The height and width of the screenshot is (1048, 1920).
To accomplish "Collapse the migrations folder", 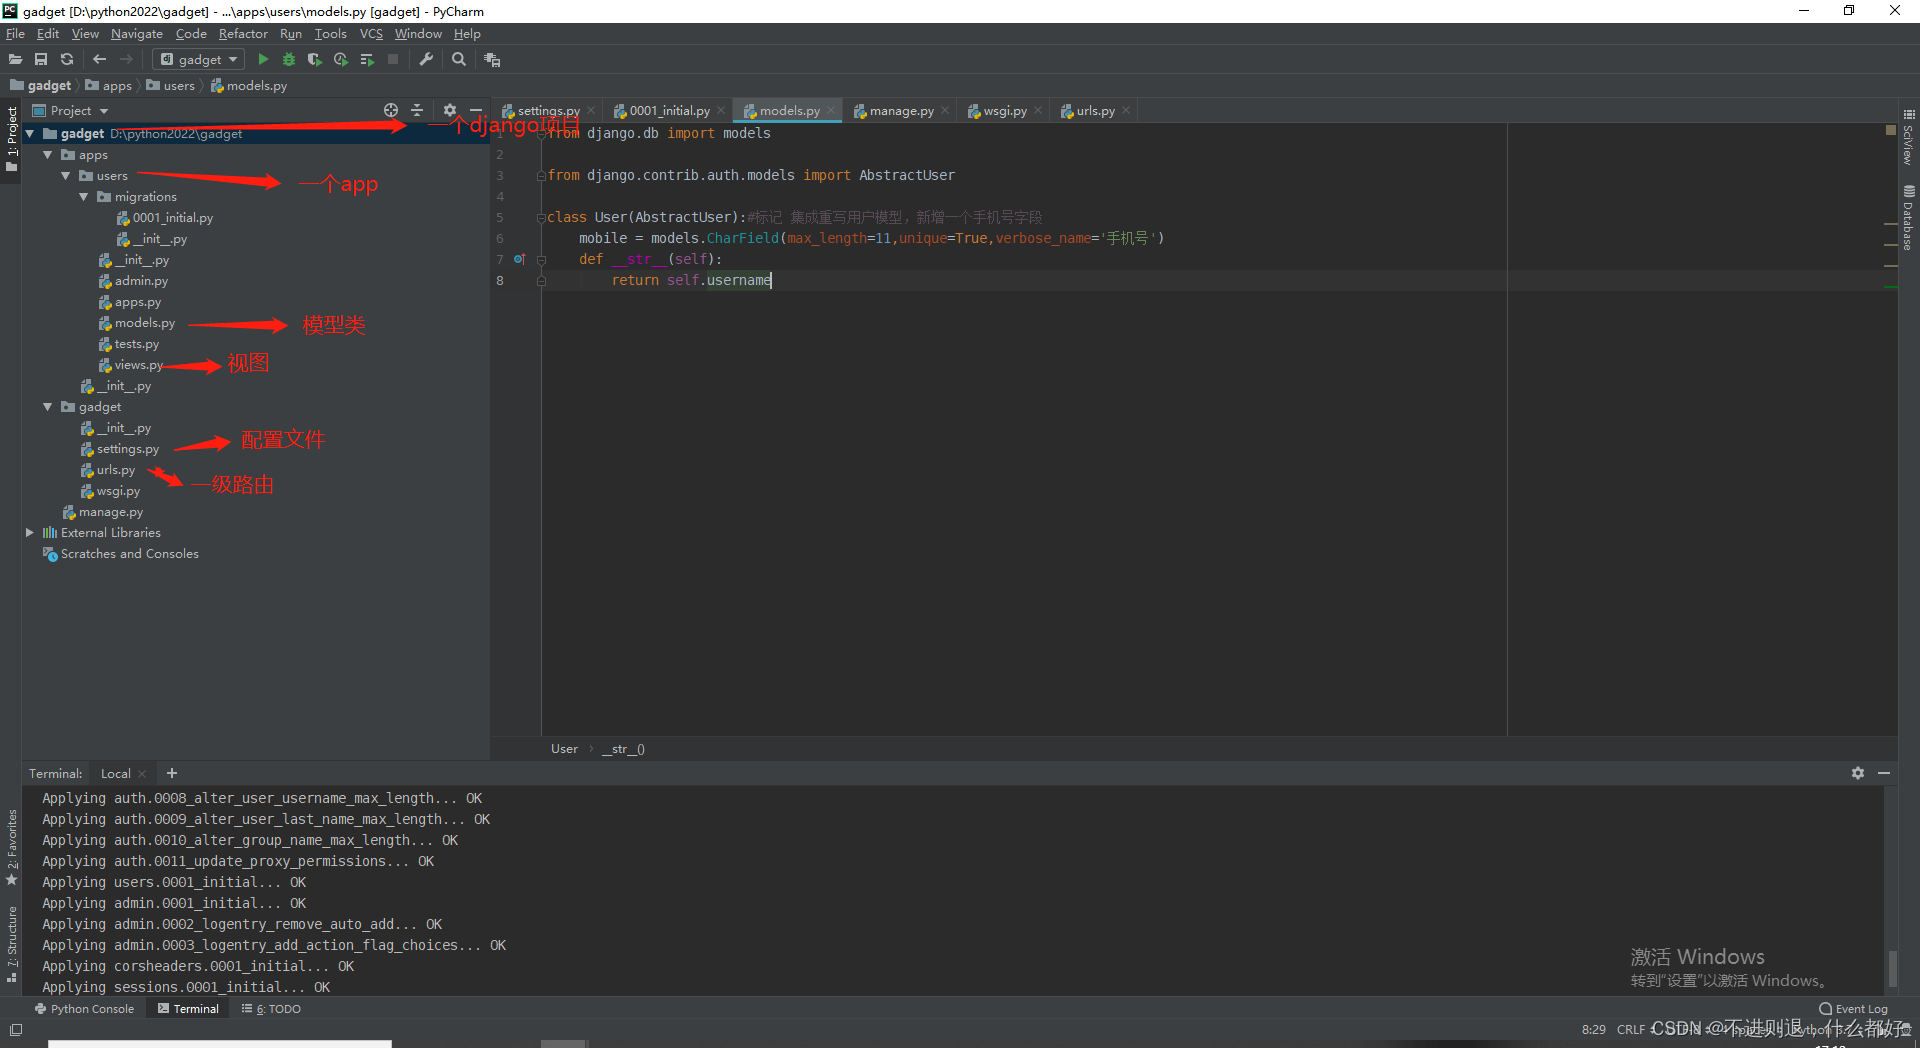I will (84, 197).
